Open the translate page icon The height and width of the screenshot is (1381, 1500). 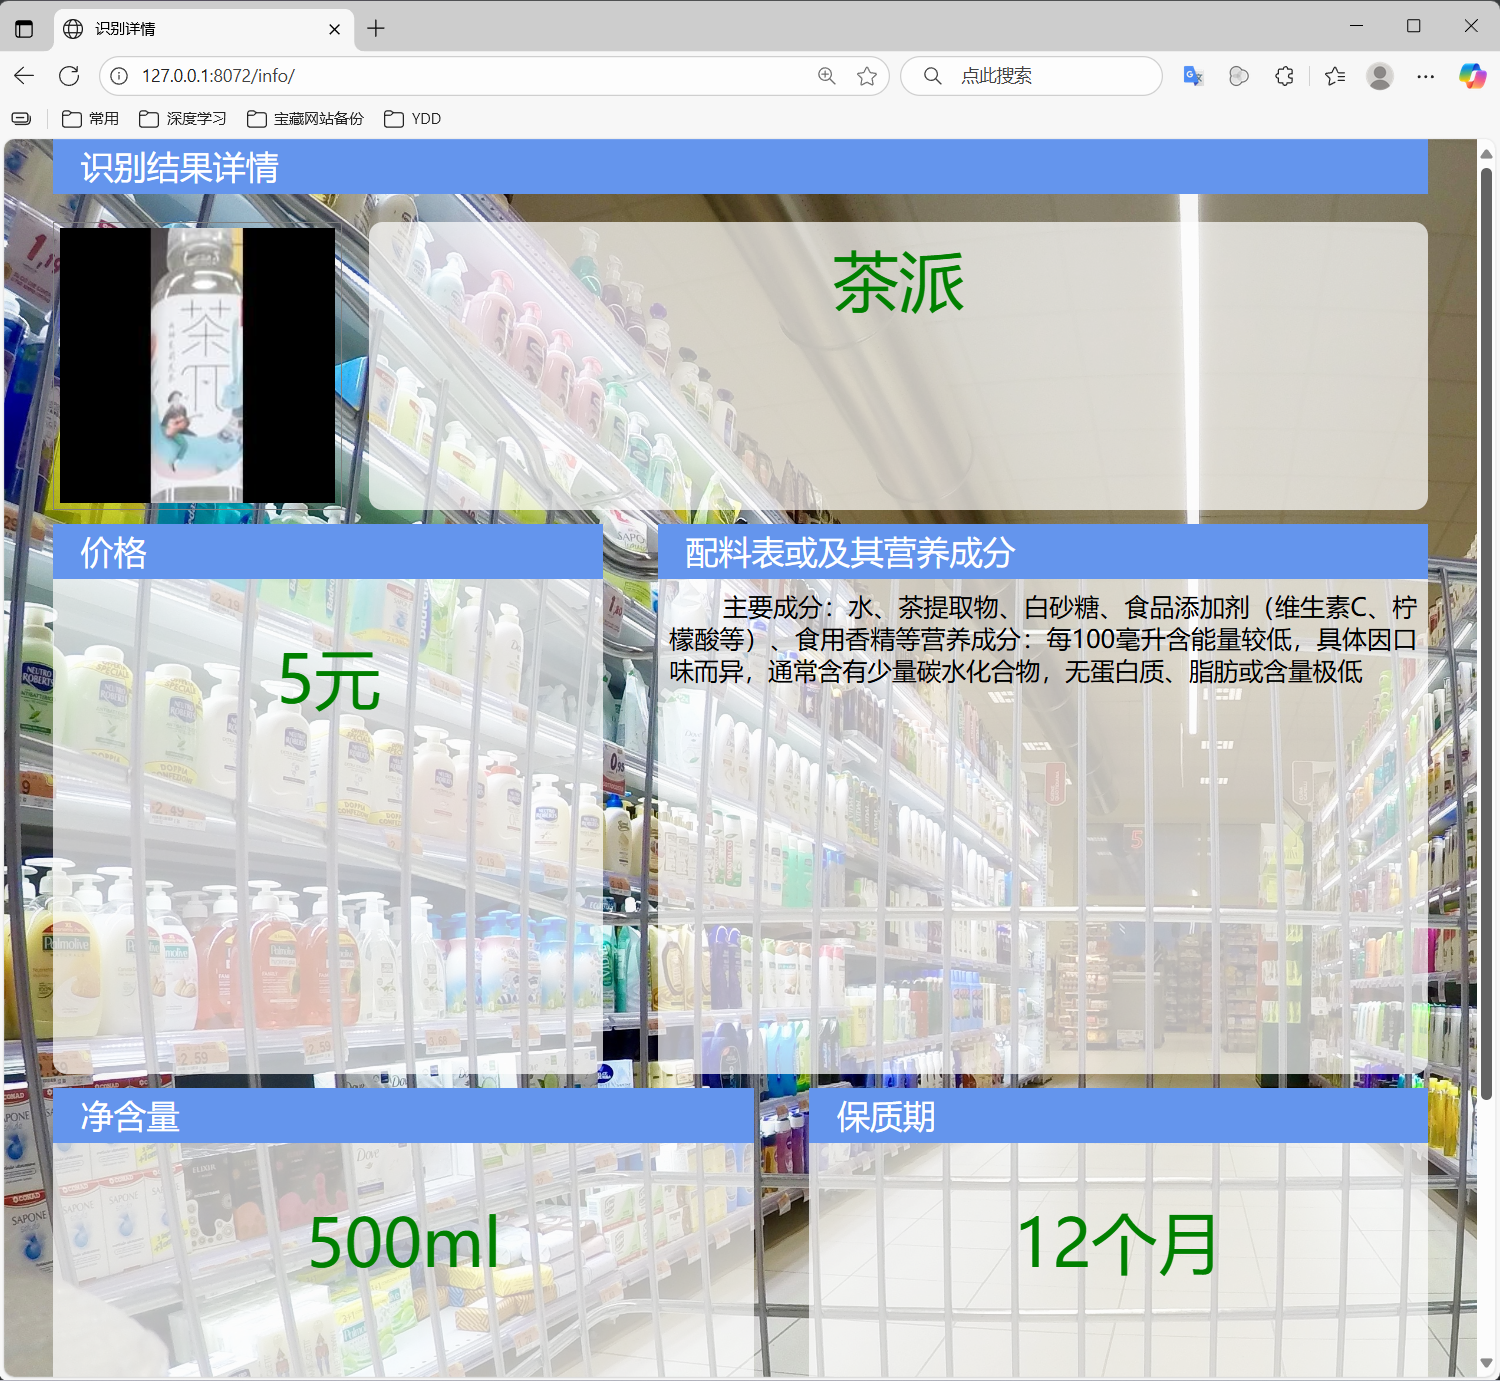click(x=1193, y=76)
